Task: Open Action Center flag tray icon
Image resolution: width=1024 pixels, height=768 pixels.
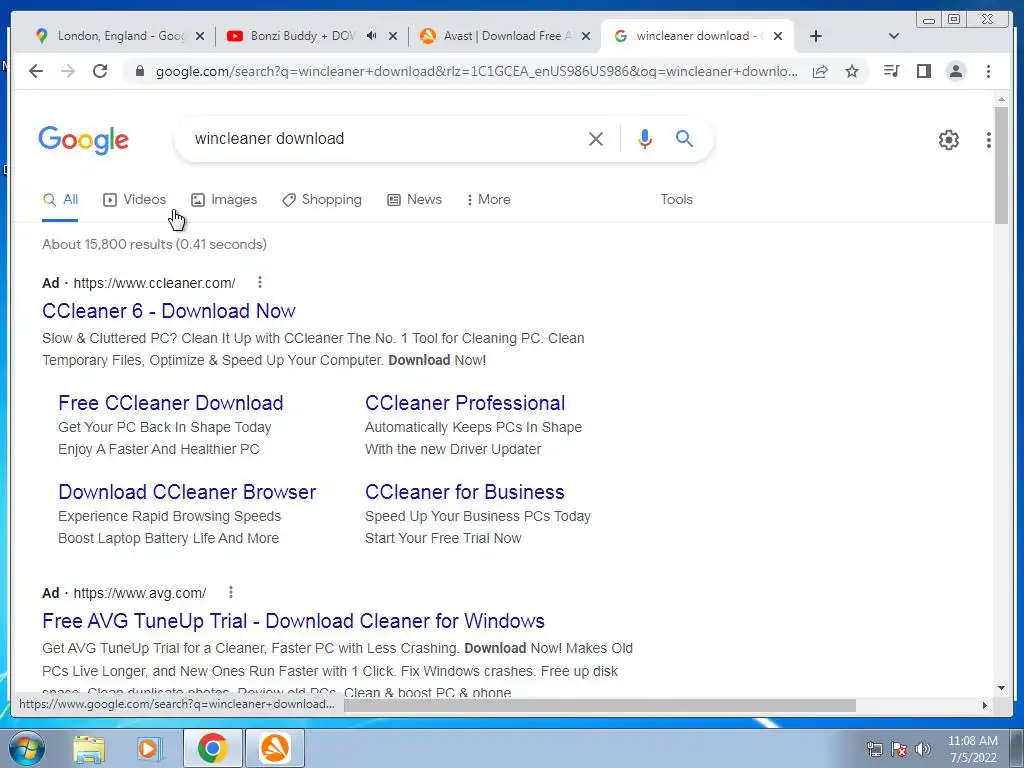Action: click(899, 749)
